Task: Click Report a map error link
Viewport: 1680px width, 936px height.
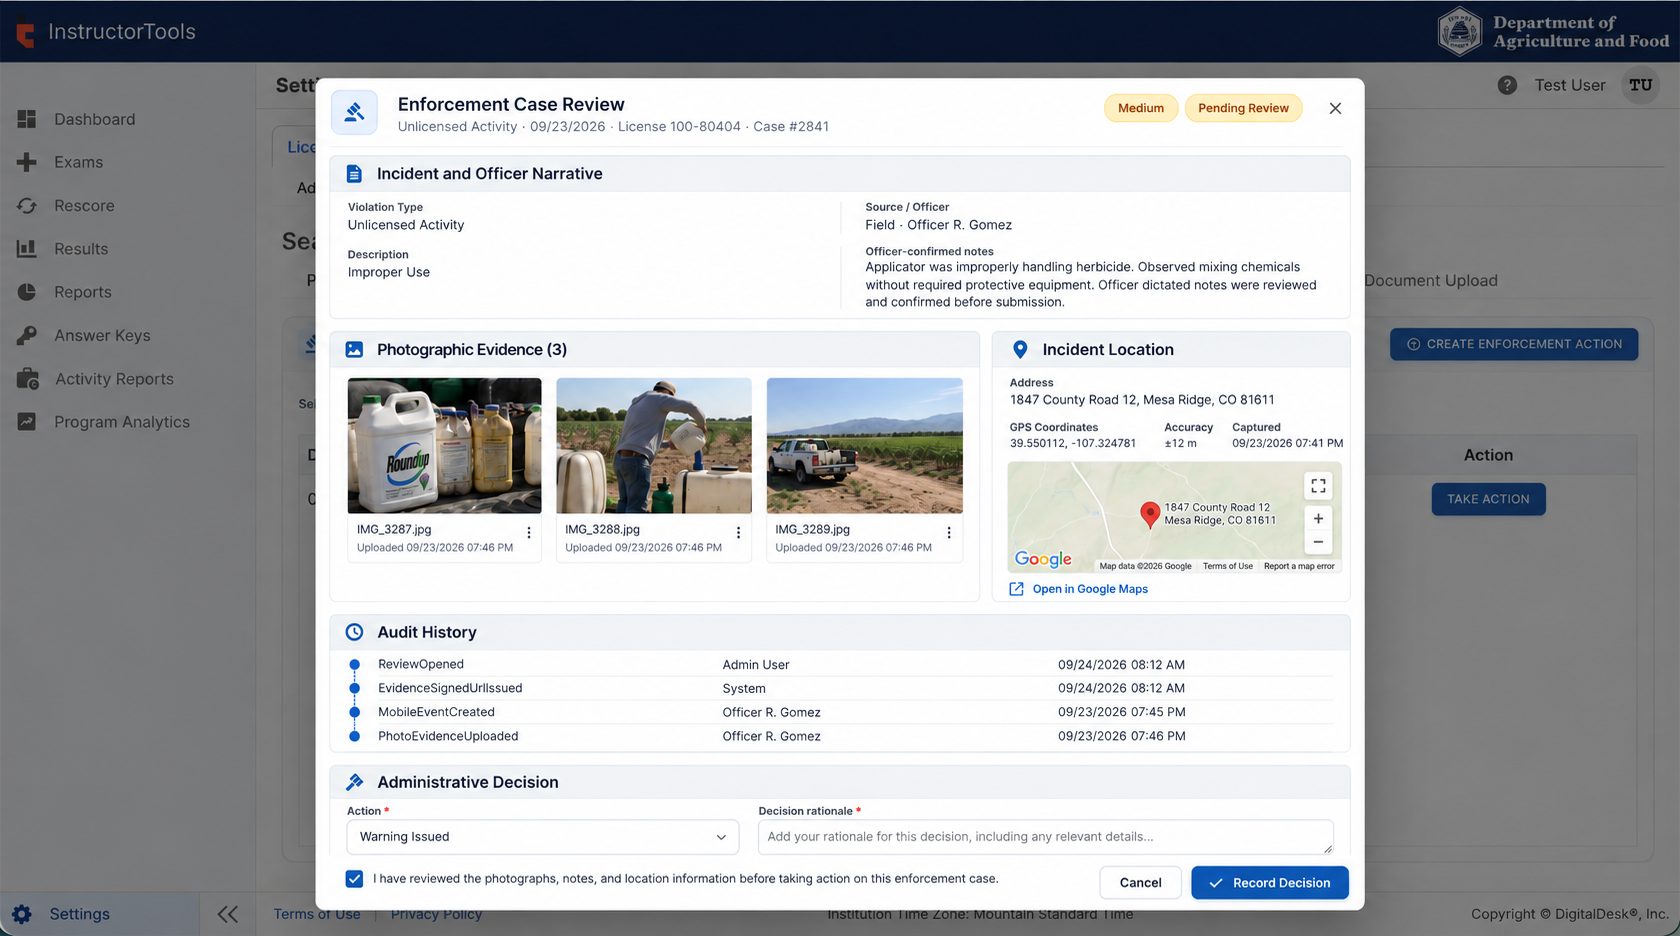Action: pos(1299,566)
